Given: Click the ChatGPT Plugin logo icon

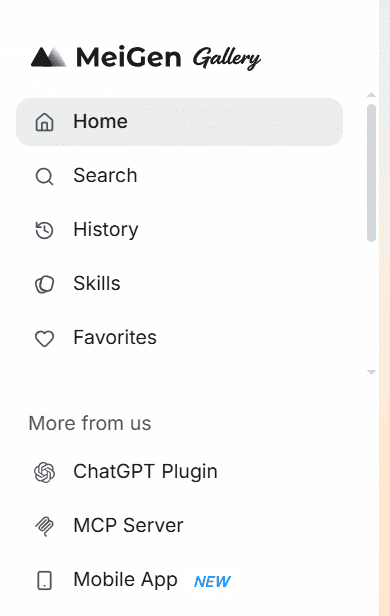Looking at the screenshot, I should click(44, 472).
